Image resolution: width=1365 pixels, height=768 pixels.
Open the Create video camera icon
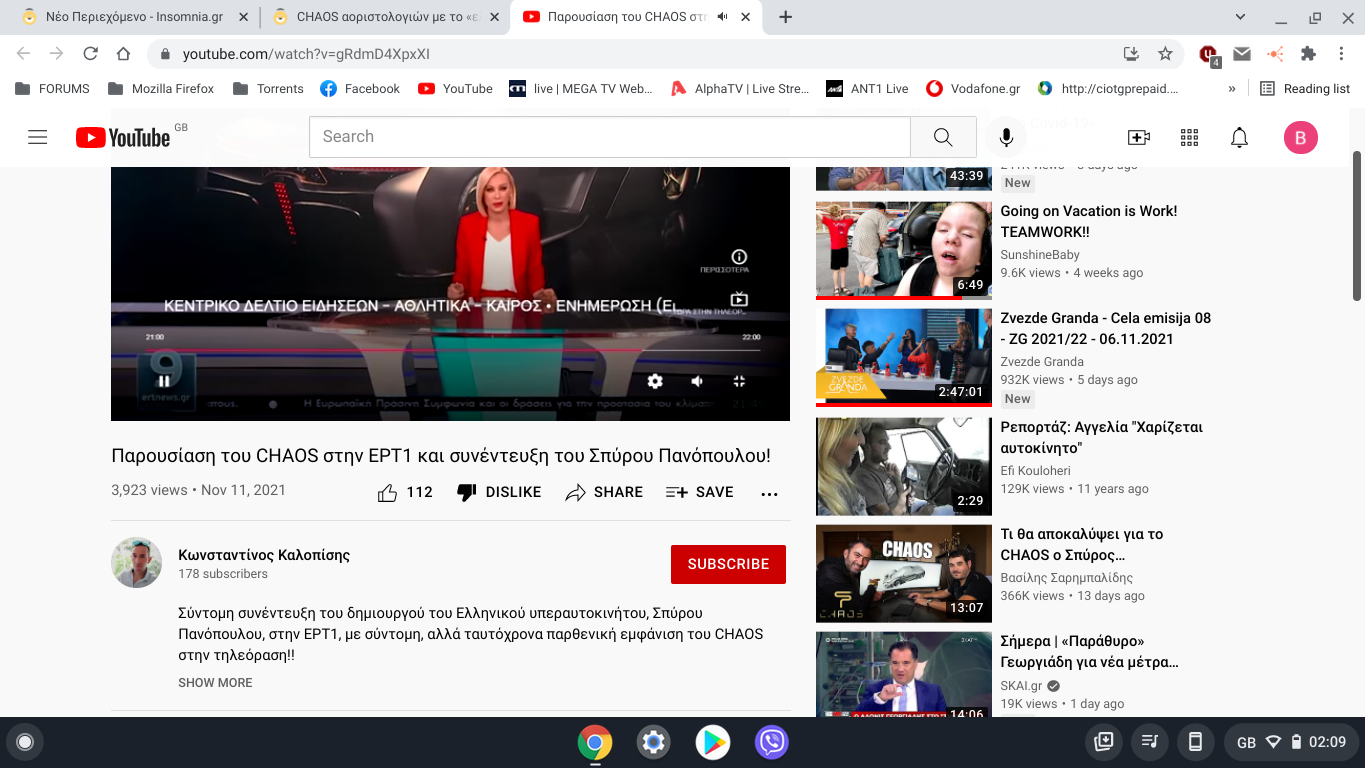(x=1138, y=138)
